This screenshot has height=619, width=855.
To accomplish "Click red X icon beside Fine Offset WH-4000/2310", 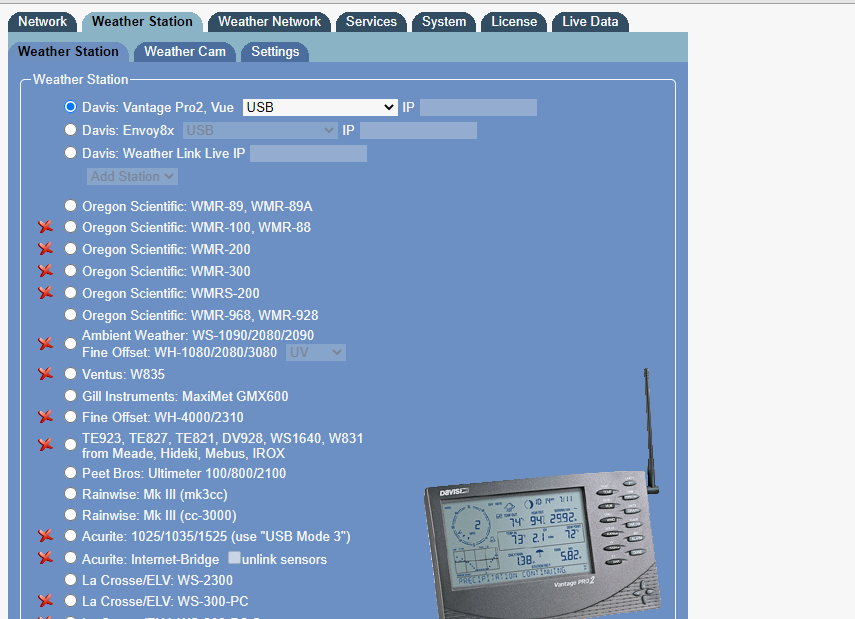I will coord(45,417).
